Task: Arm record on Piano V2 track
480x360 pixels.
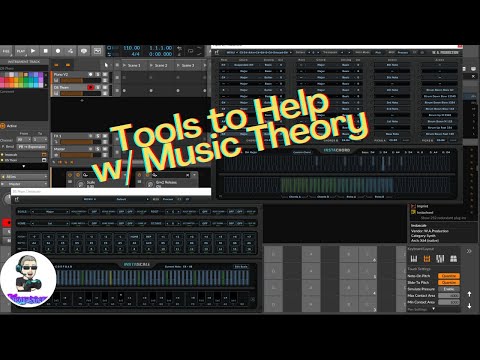Action: coord(90,74)
